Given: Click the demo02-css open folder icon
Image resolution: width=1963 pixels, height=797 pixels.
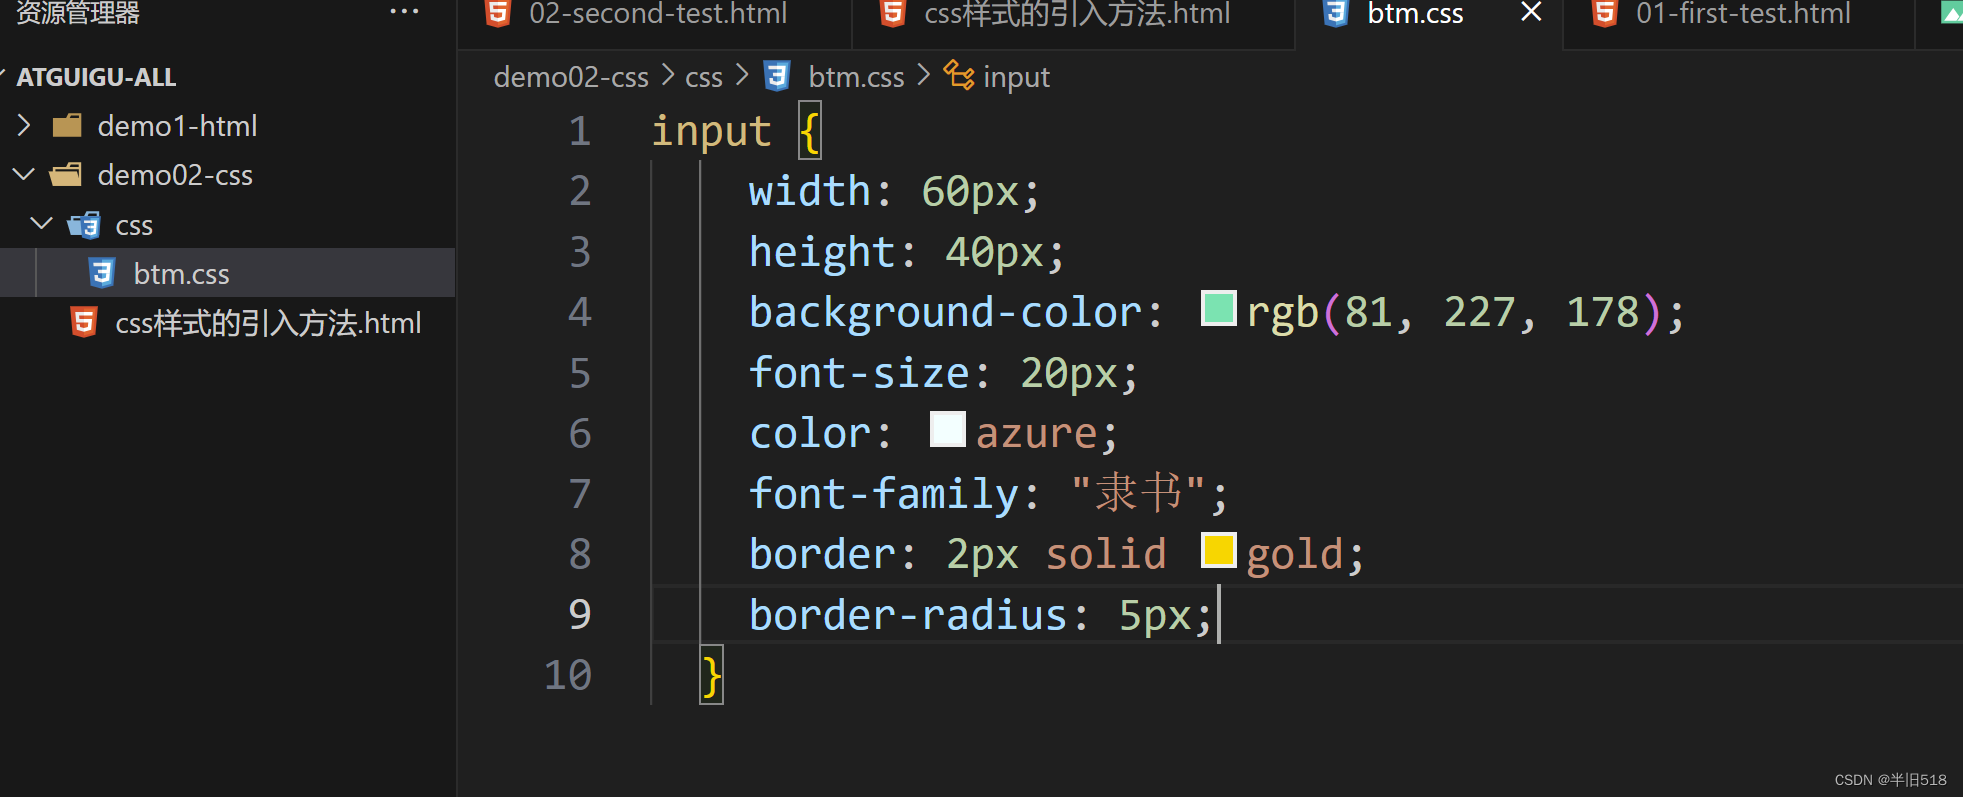Looking at the screenshot, I should pyautogui.click(x=66, y=175).
